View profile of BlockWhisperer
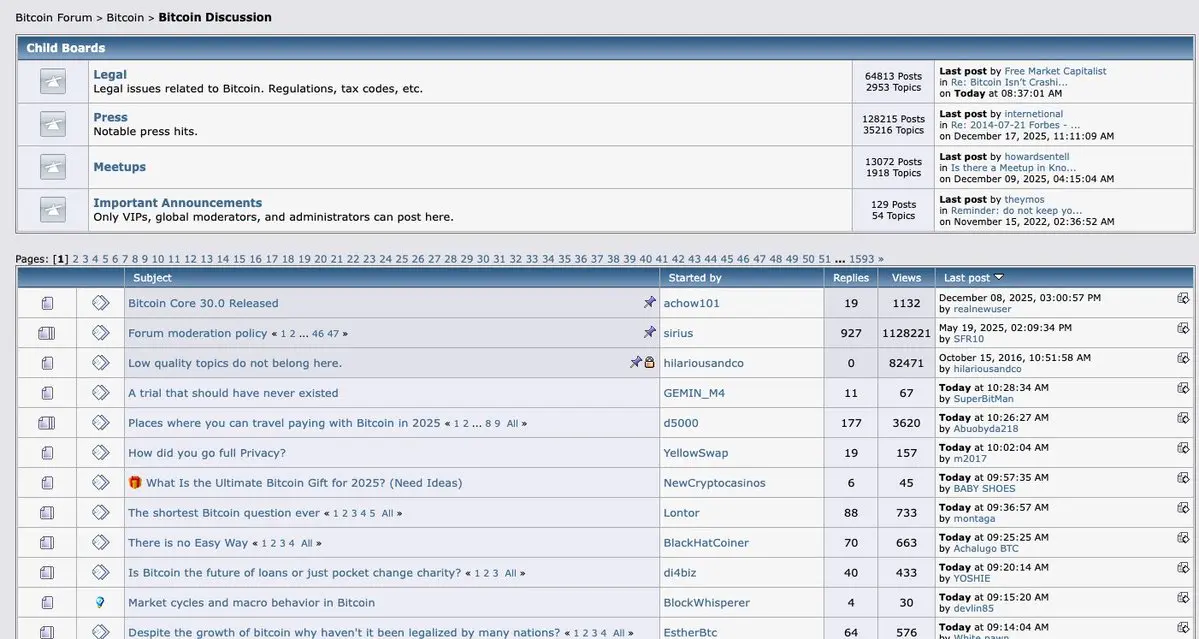1199x639 pixels. point(707,603)
